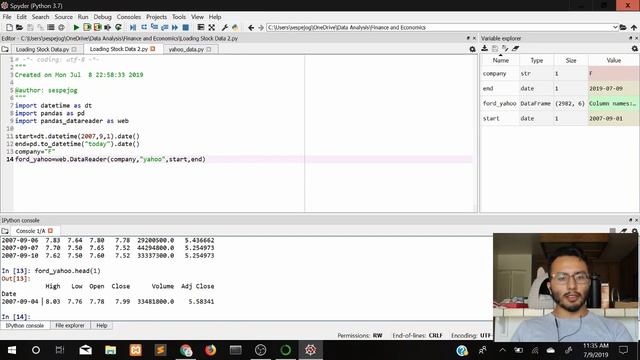This screenshot has height=360, width=640.
Task: Click the Save all files icon
Action: click(40, 27)
